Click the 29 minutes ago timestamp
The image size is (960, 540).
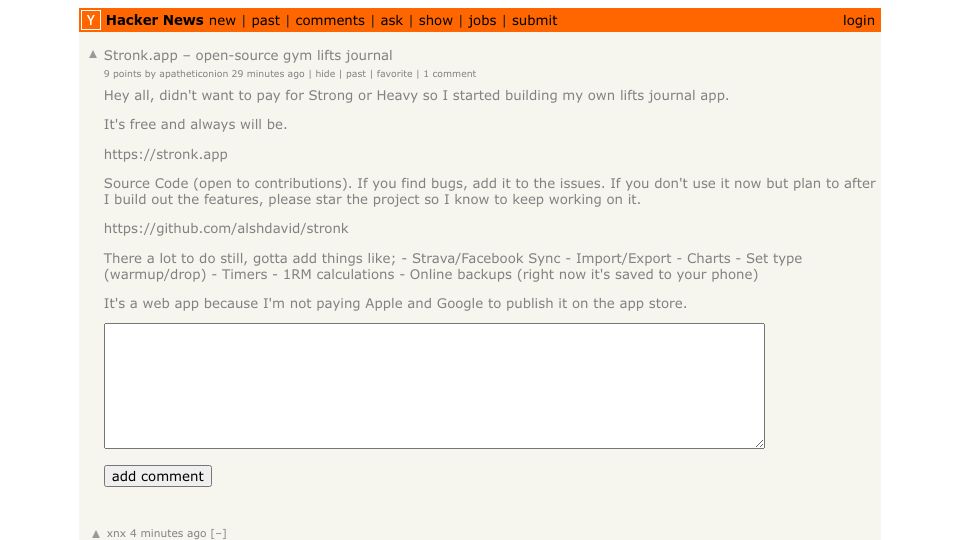click(268, 73)
